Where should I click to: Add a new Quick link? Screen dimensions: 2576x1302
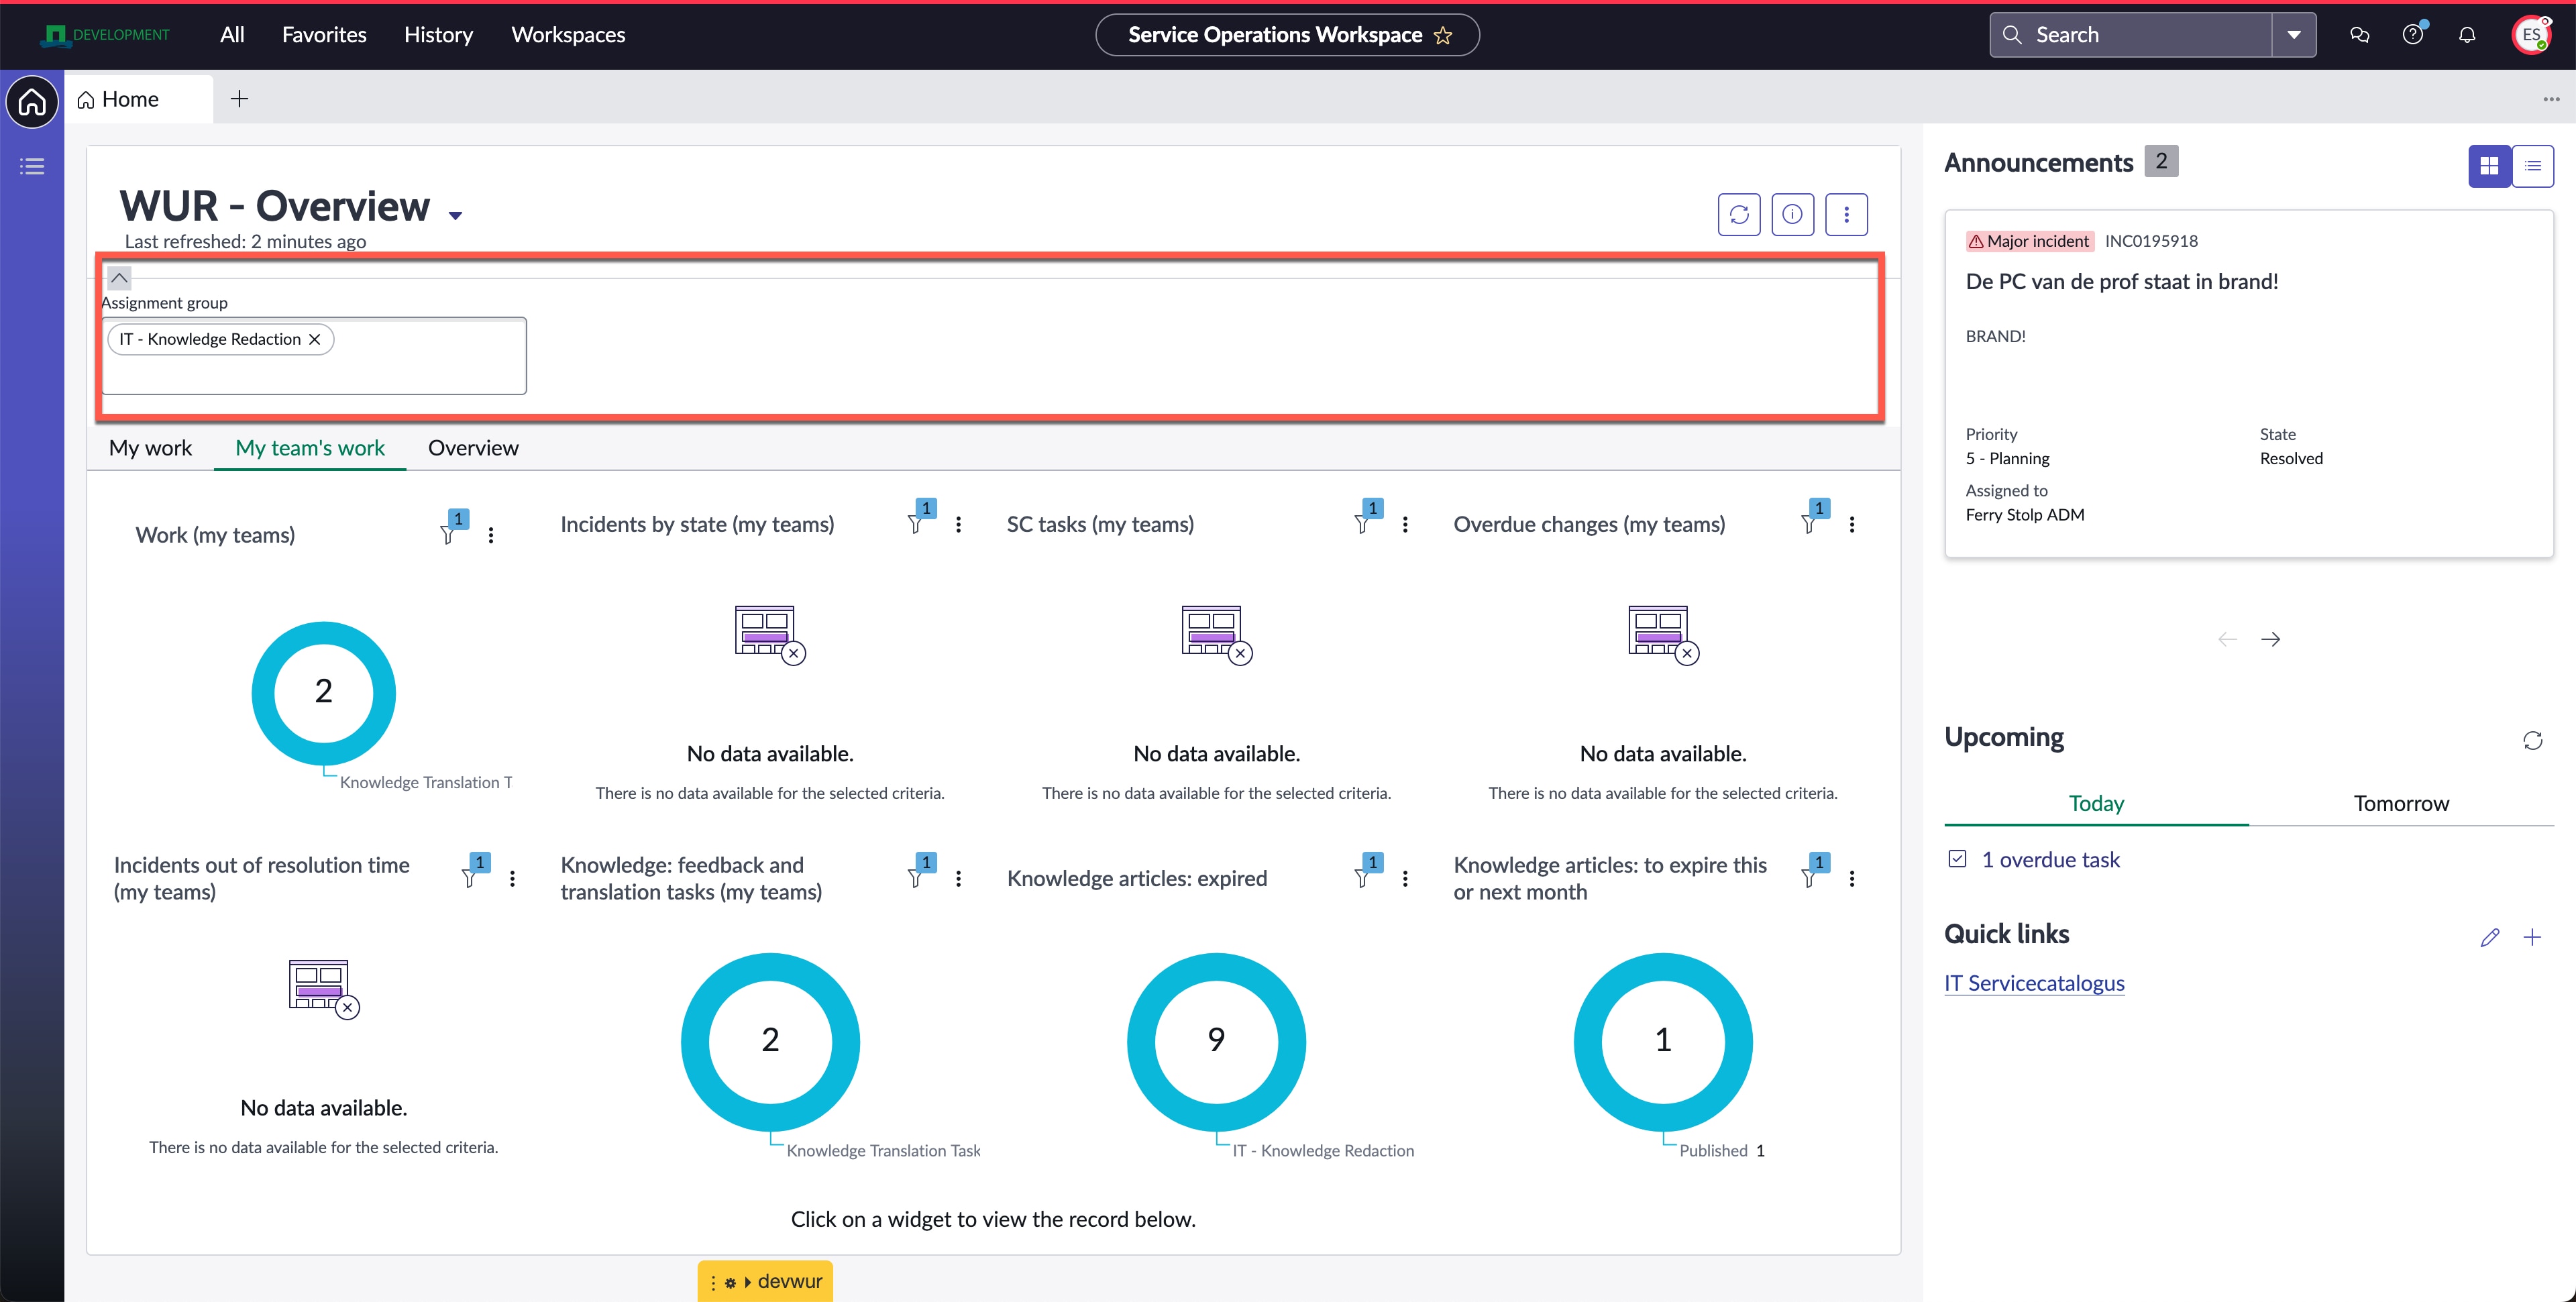2532,937
